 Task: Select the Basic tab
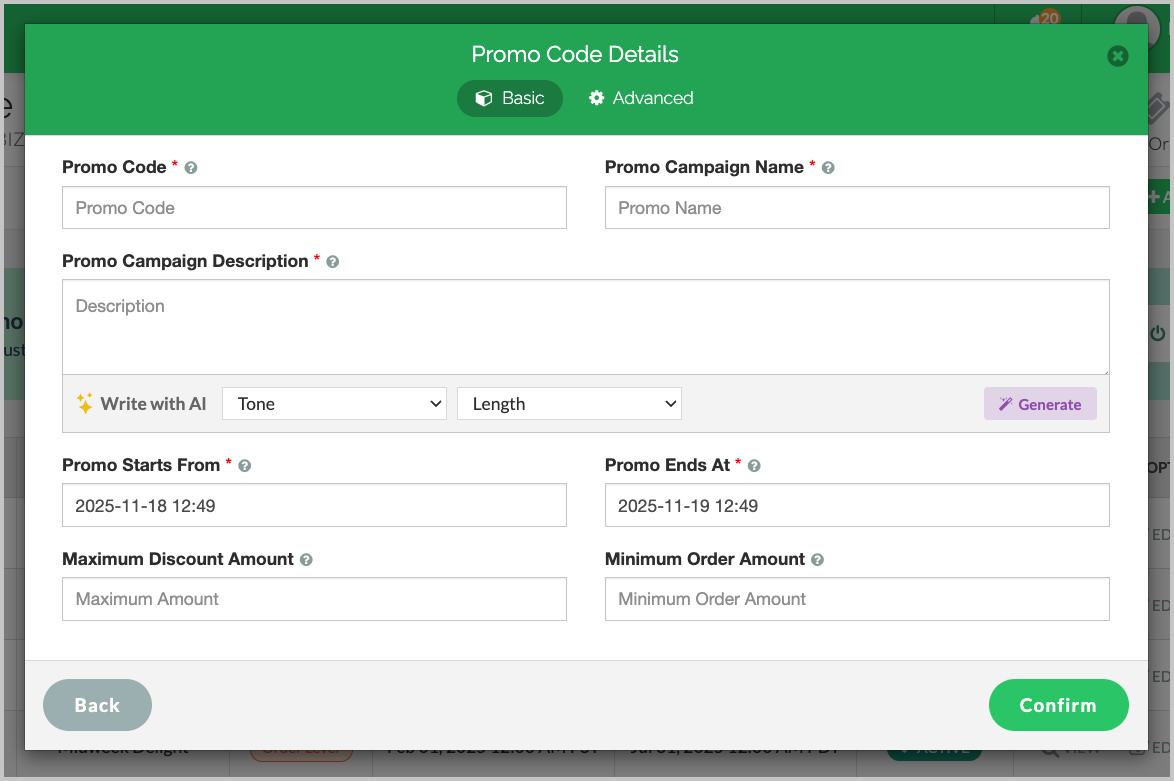(x=510, y=98)
